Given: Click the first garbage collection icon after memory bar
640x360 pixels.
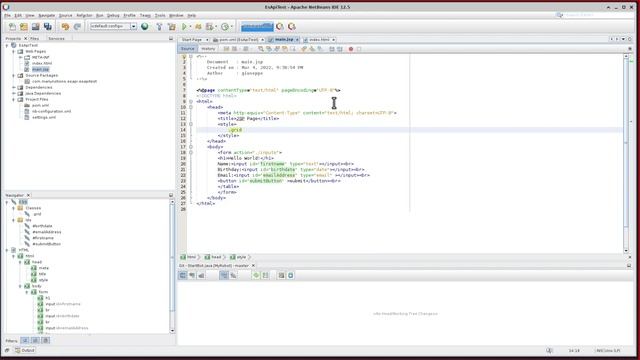Looking at the screenshot, I should click(280, 27).
